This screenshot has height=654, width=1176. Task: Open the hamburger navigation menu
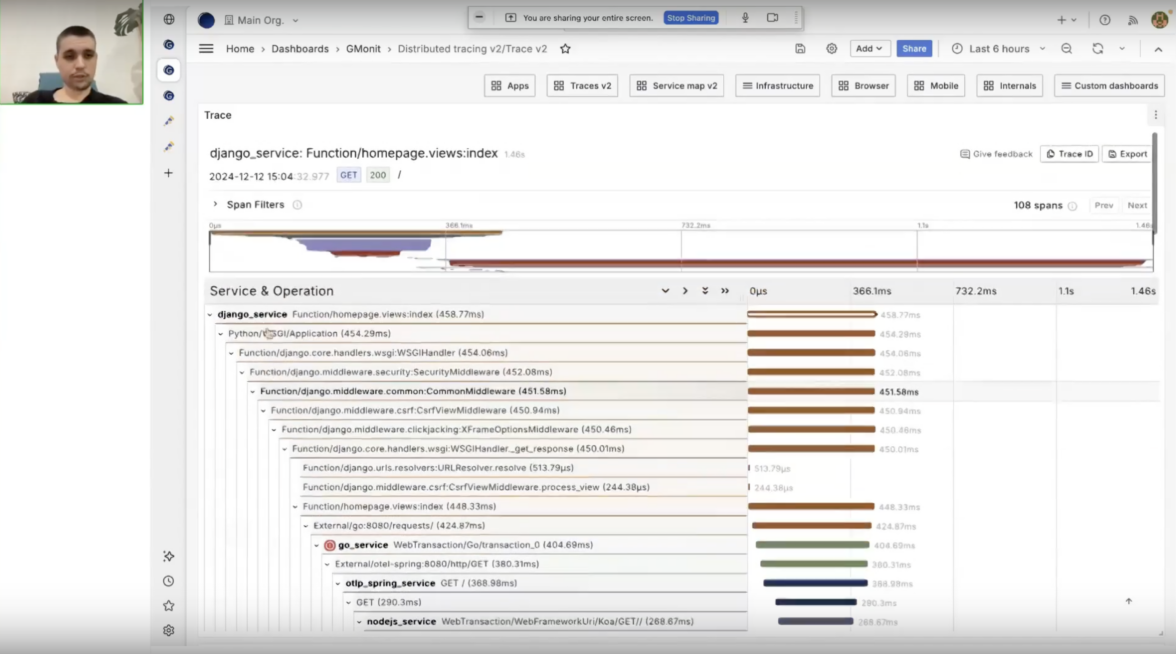[206, 49]
